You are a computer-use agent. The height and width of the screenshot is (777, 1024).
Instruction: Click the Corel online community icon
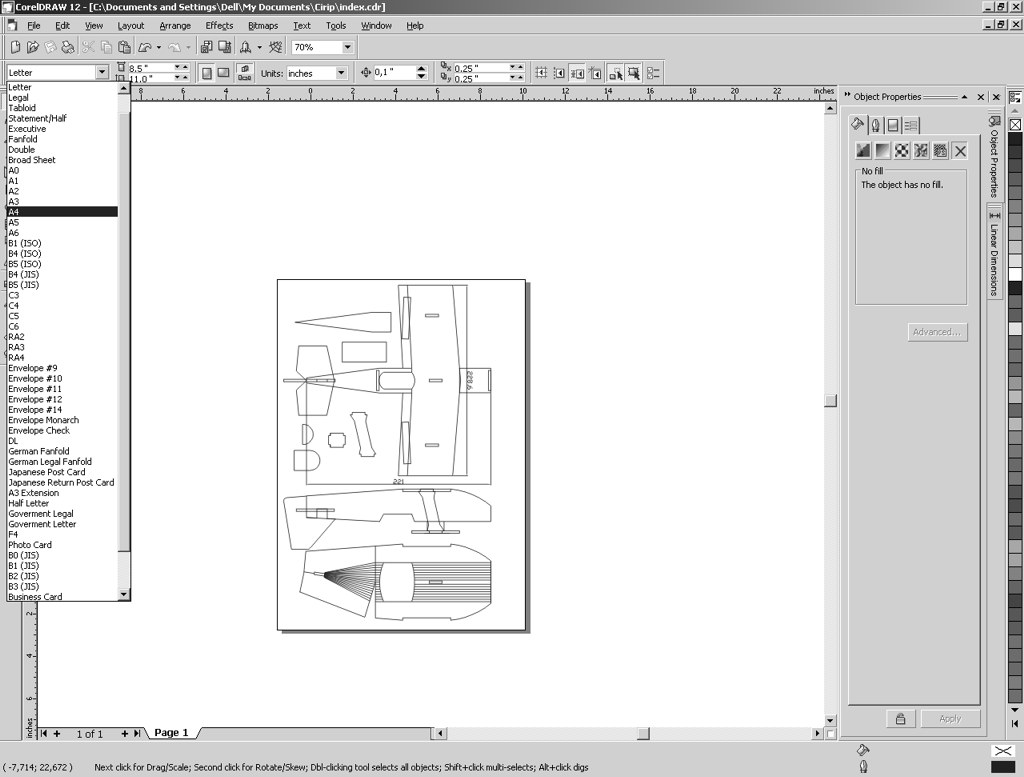(276, 47)
